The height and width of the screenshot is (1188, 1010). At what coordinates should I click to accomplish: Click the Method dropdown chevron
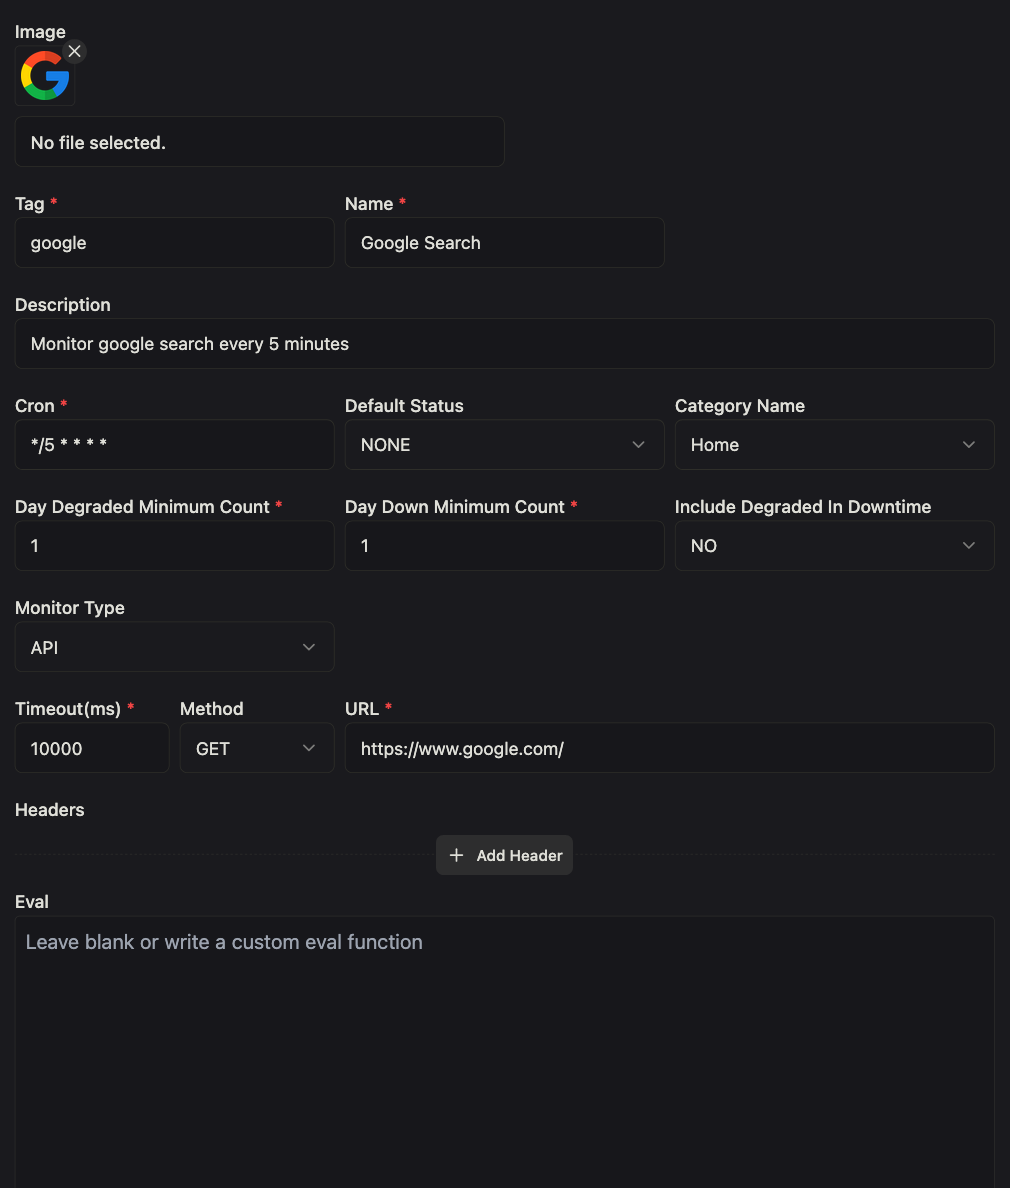(309, 747)
